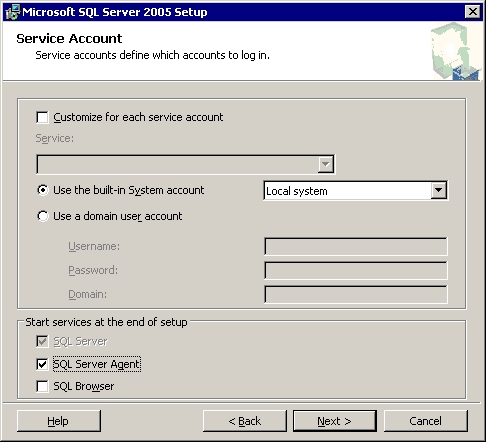Click the 'Username:' label

94,246
